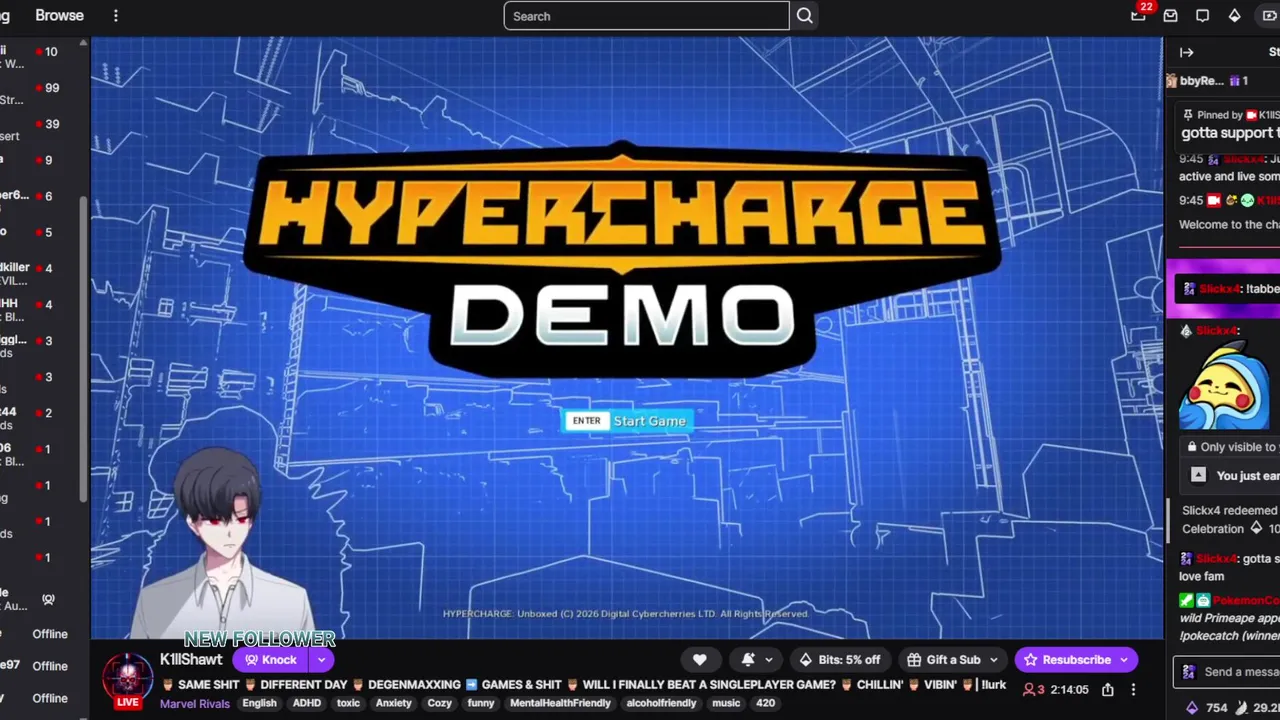Click the Slickx4 username in highlighted message

[1219, 289]
